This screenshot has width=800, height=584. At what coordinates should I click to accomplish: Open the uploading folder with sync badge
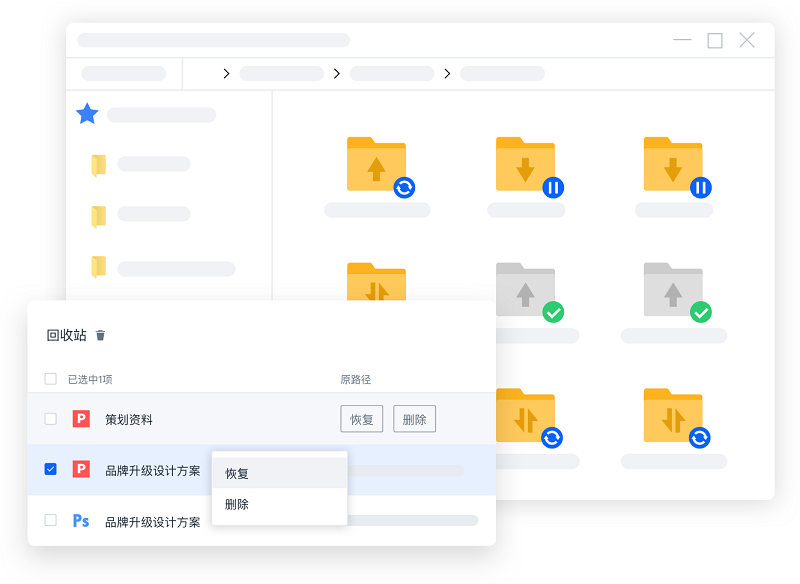[377, 162]
